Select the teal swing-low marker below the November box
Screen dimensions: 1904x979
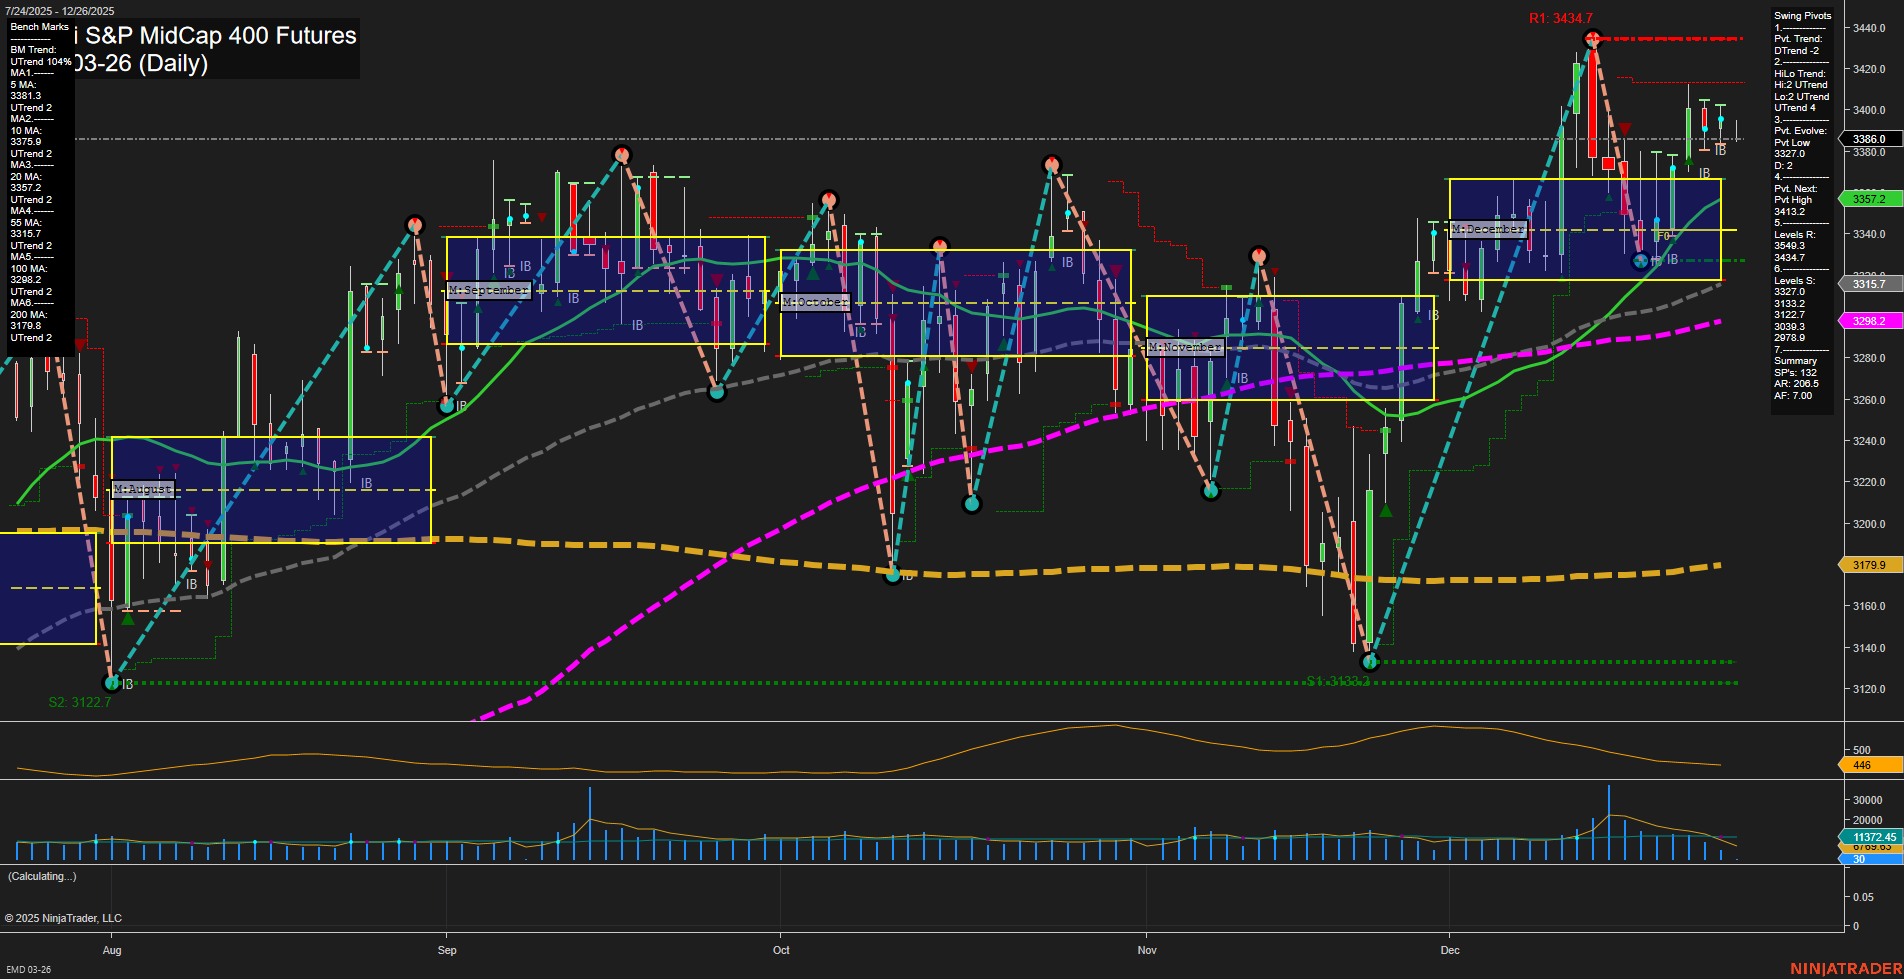tap(1211, 489)
